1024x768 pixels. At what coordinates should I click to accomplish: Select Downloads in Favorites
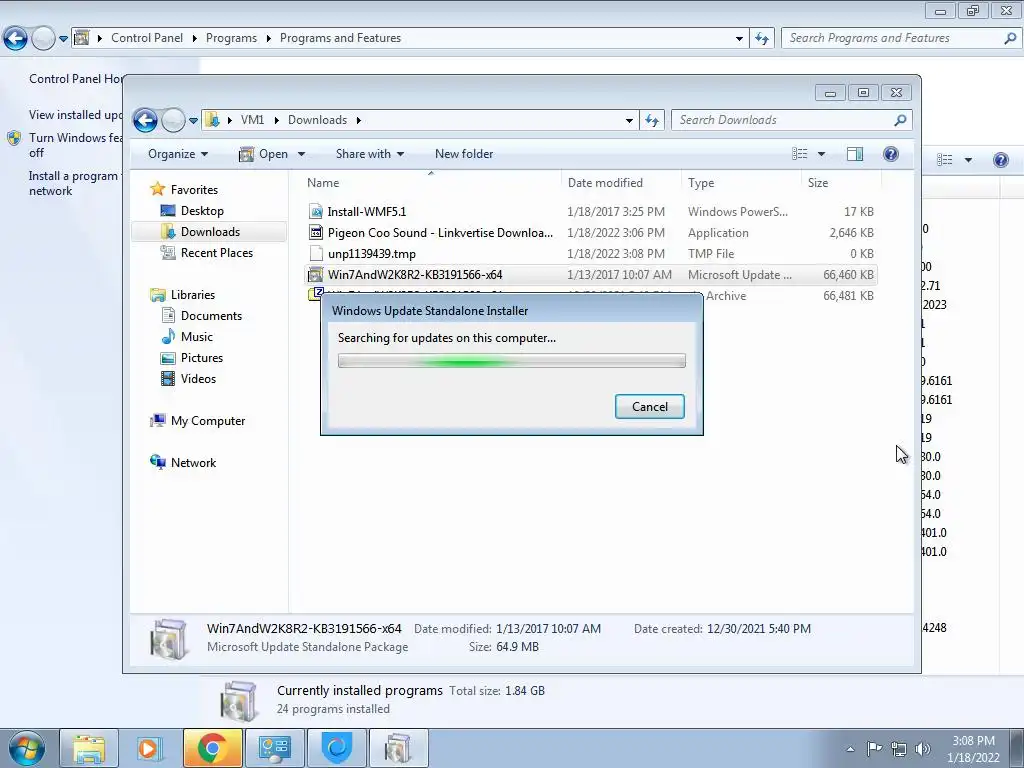pyautogui.click(x=210, y=231)
